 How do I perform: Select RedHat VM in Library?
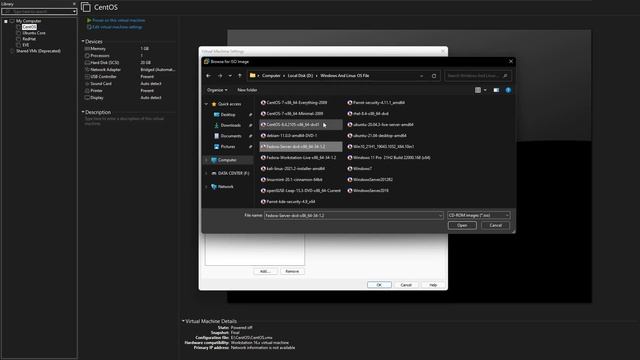[29, 39]
